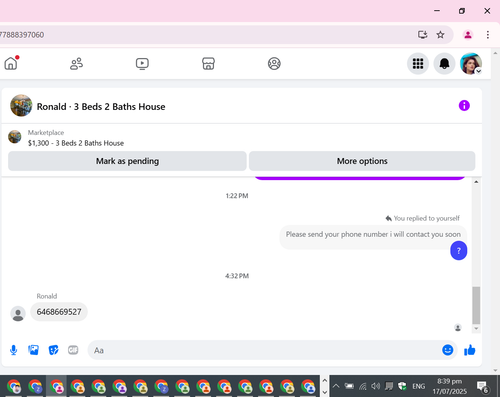Open the account profile picture menu

click(471, 63)
